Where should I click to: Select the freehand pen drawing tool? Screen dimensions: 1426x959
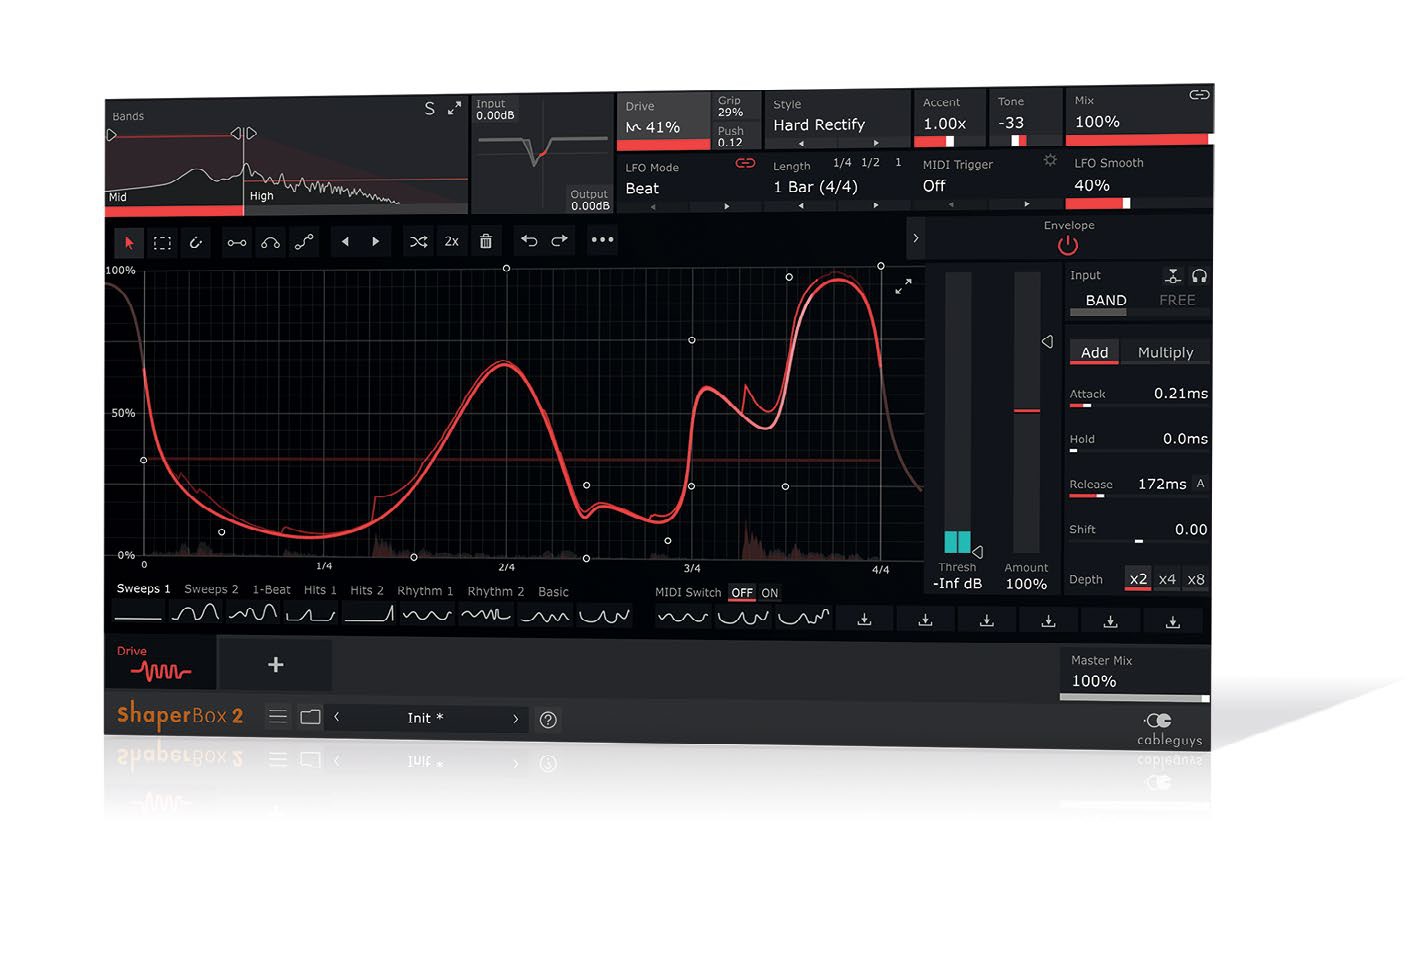(x=196, y=242)
